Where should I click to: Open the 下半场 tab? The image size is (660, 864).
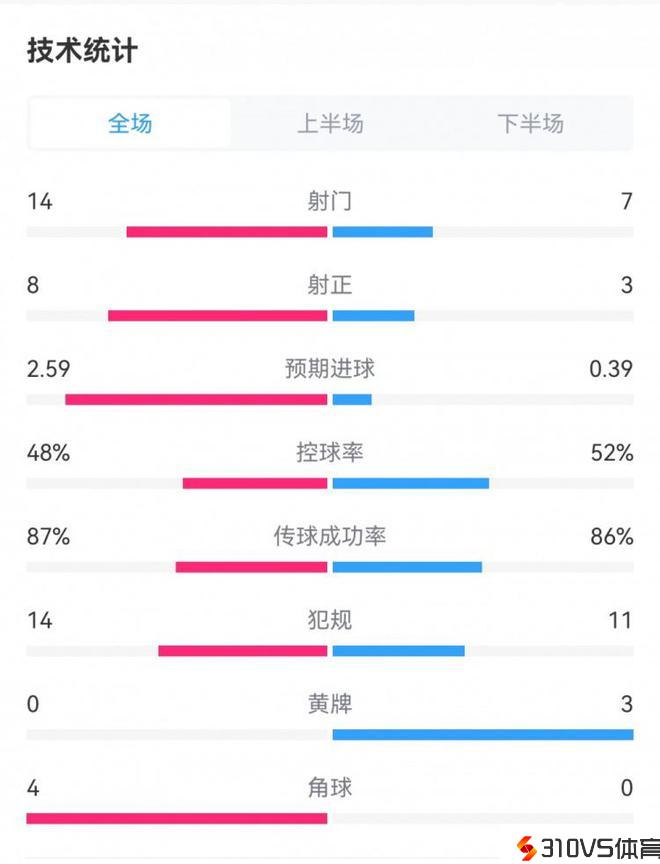point(531,124)
